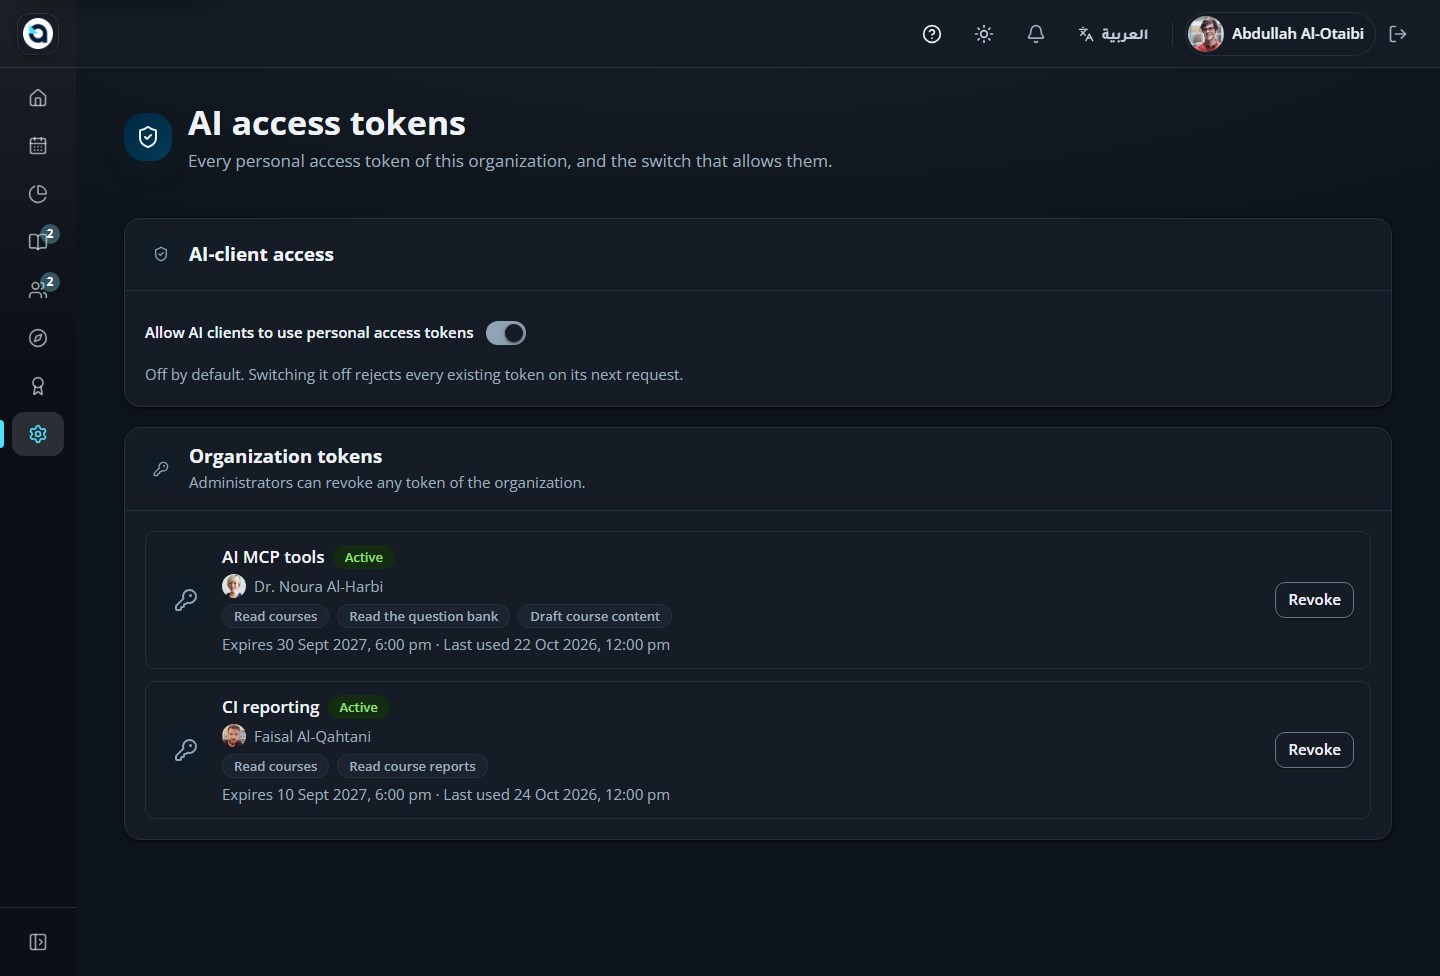Click key icon of AI MCP tools token

(186, 600)
